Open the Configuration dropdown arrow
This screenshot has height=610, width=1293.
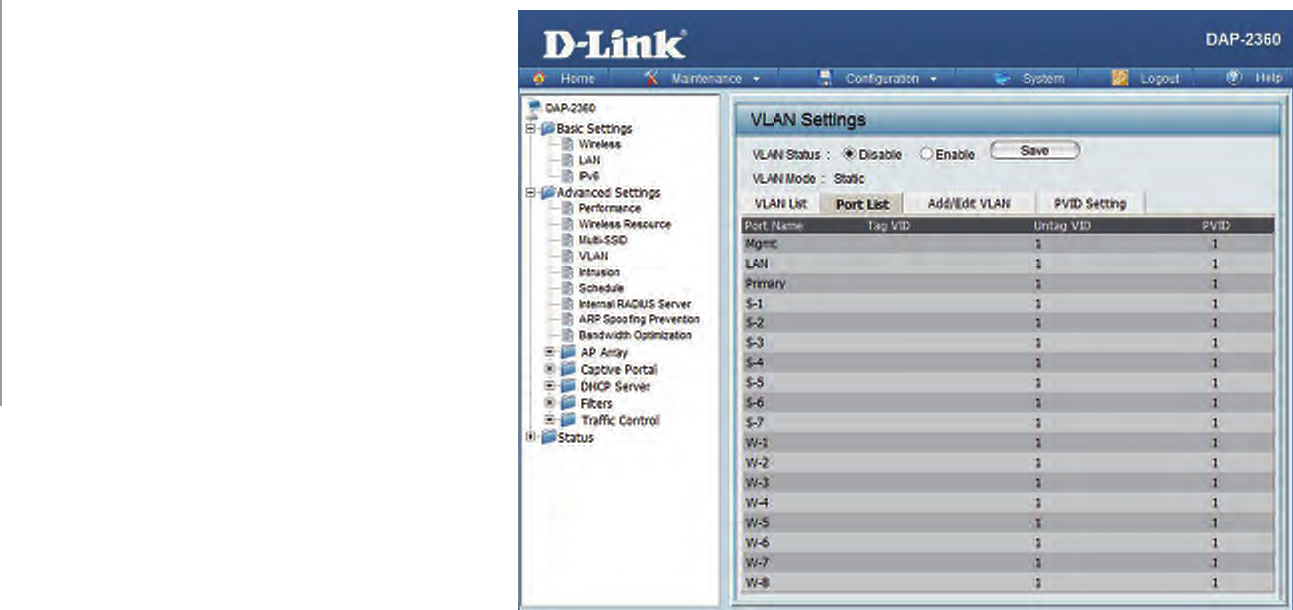click(x=933, y=79)
